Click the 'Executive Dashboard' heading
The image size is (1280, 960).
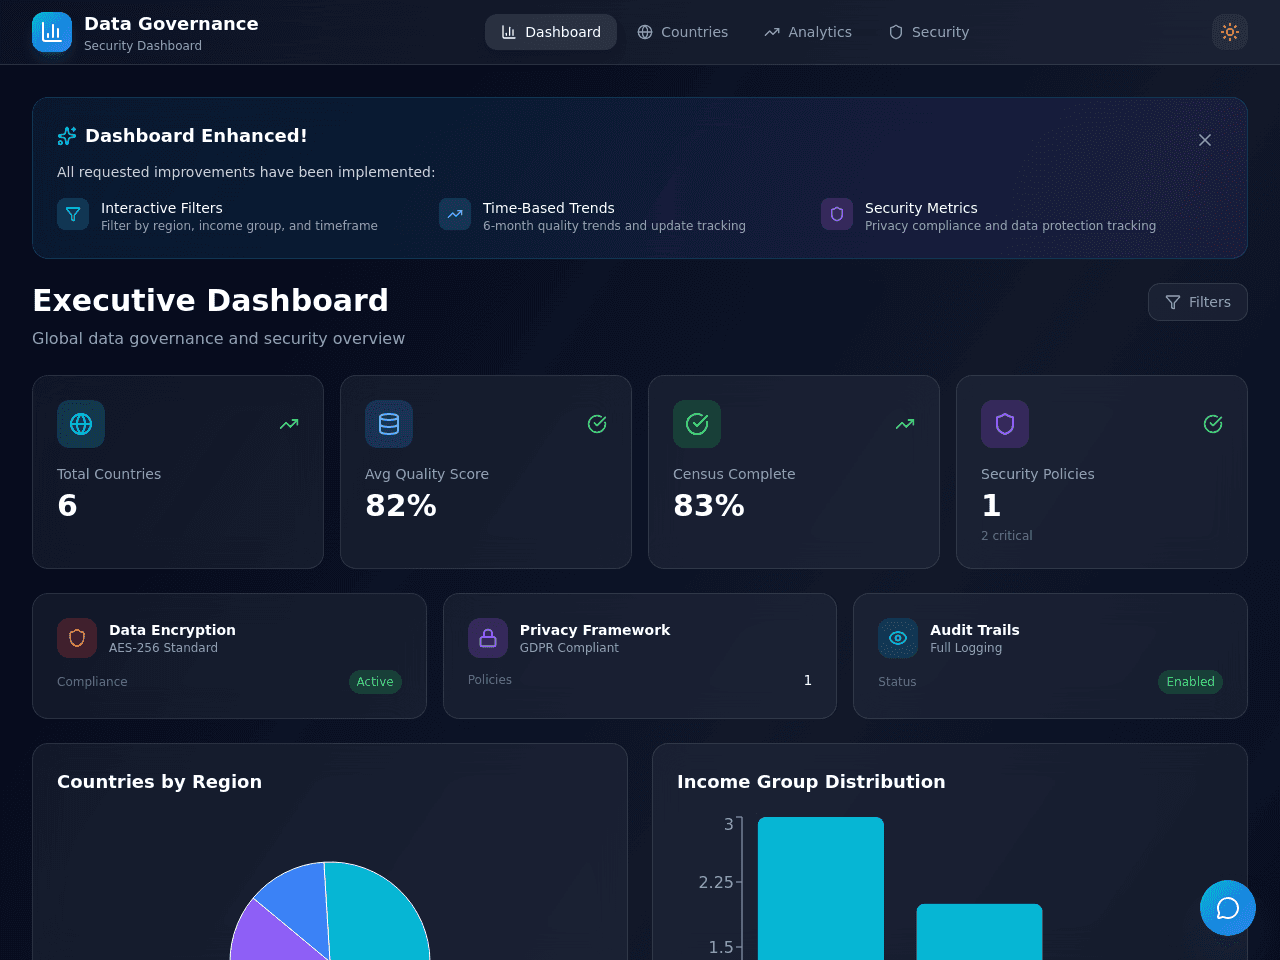(x=210, y=301)
